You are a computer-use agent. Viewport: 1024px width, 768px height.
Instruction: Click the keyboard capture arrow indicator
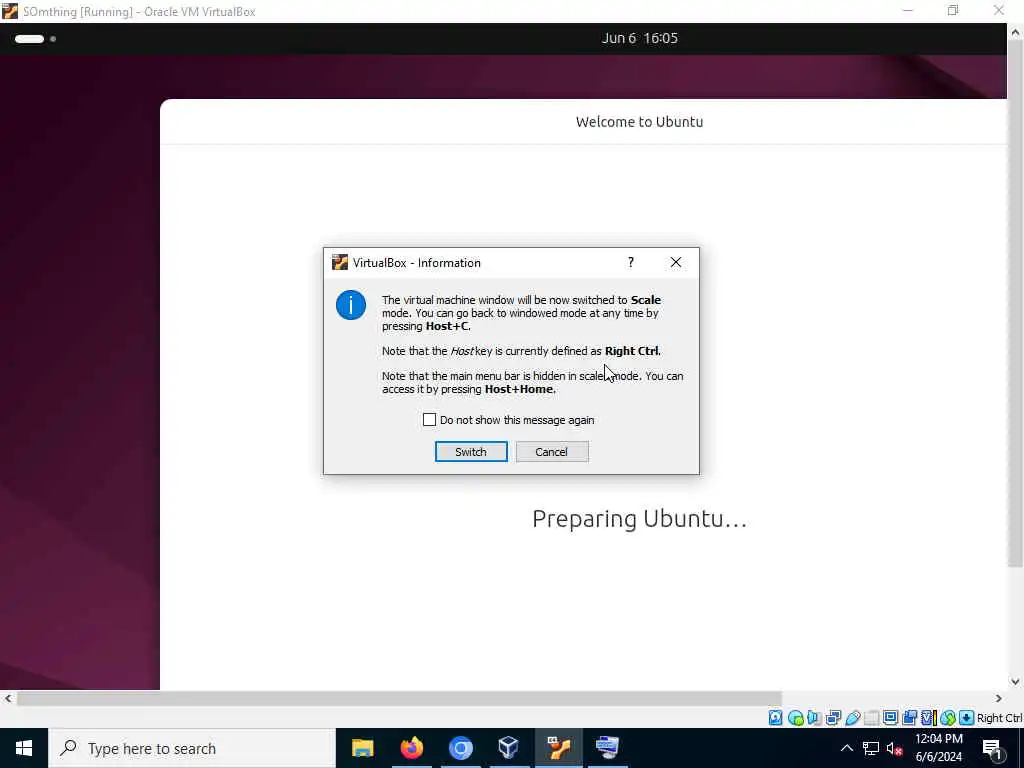click(967, 718)
